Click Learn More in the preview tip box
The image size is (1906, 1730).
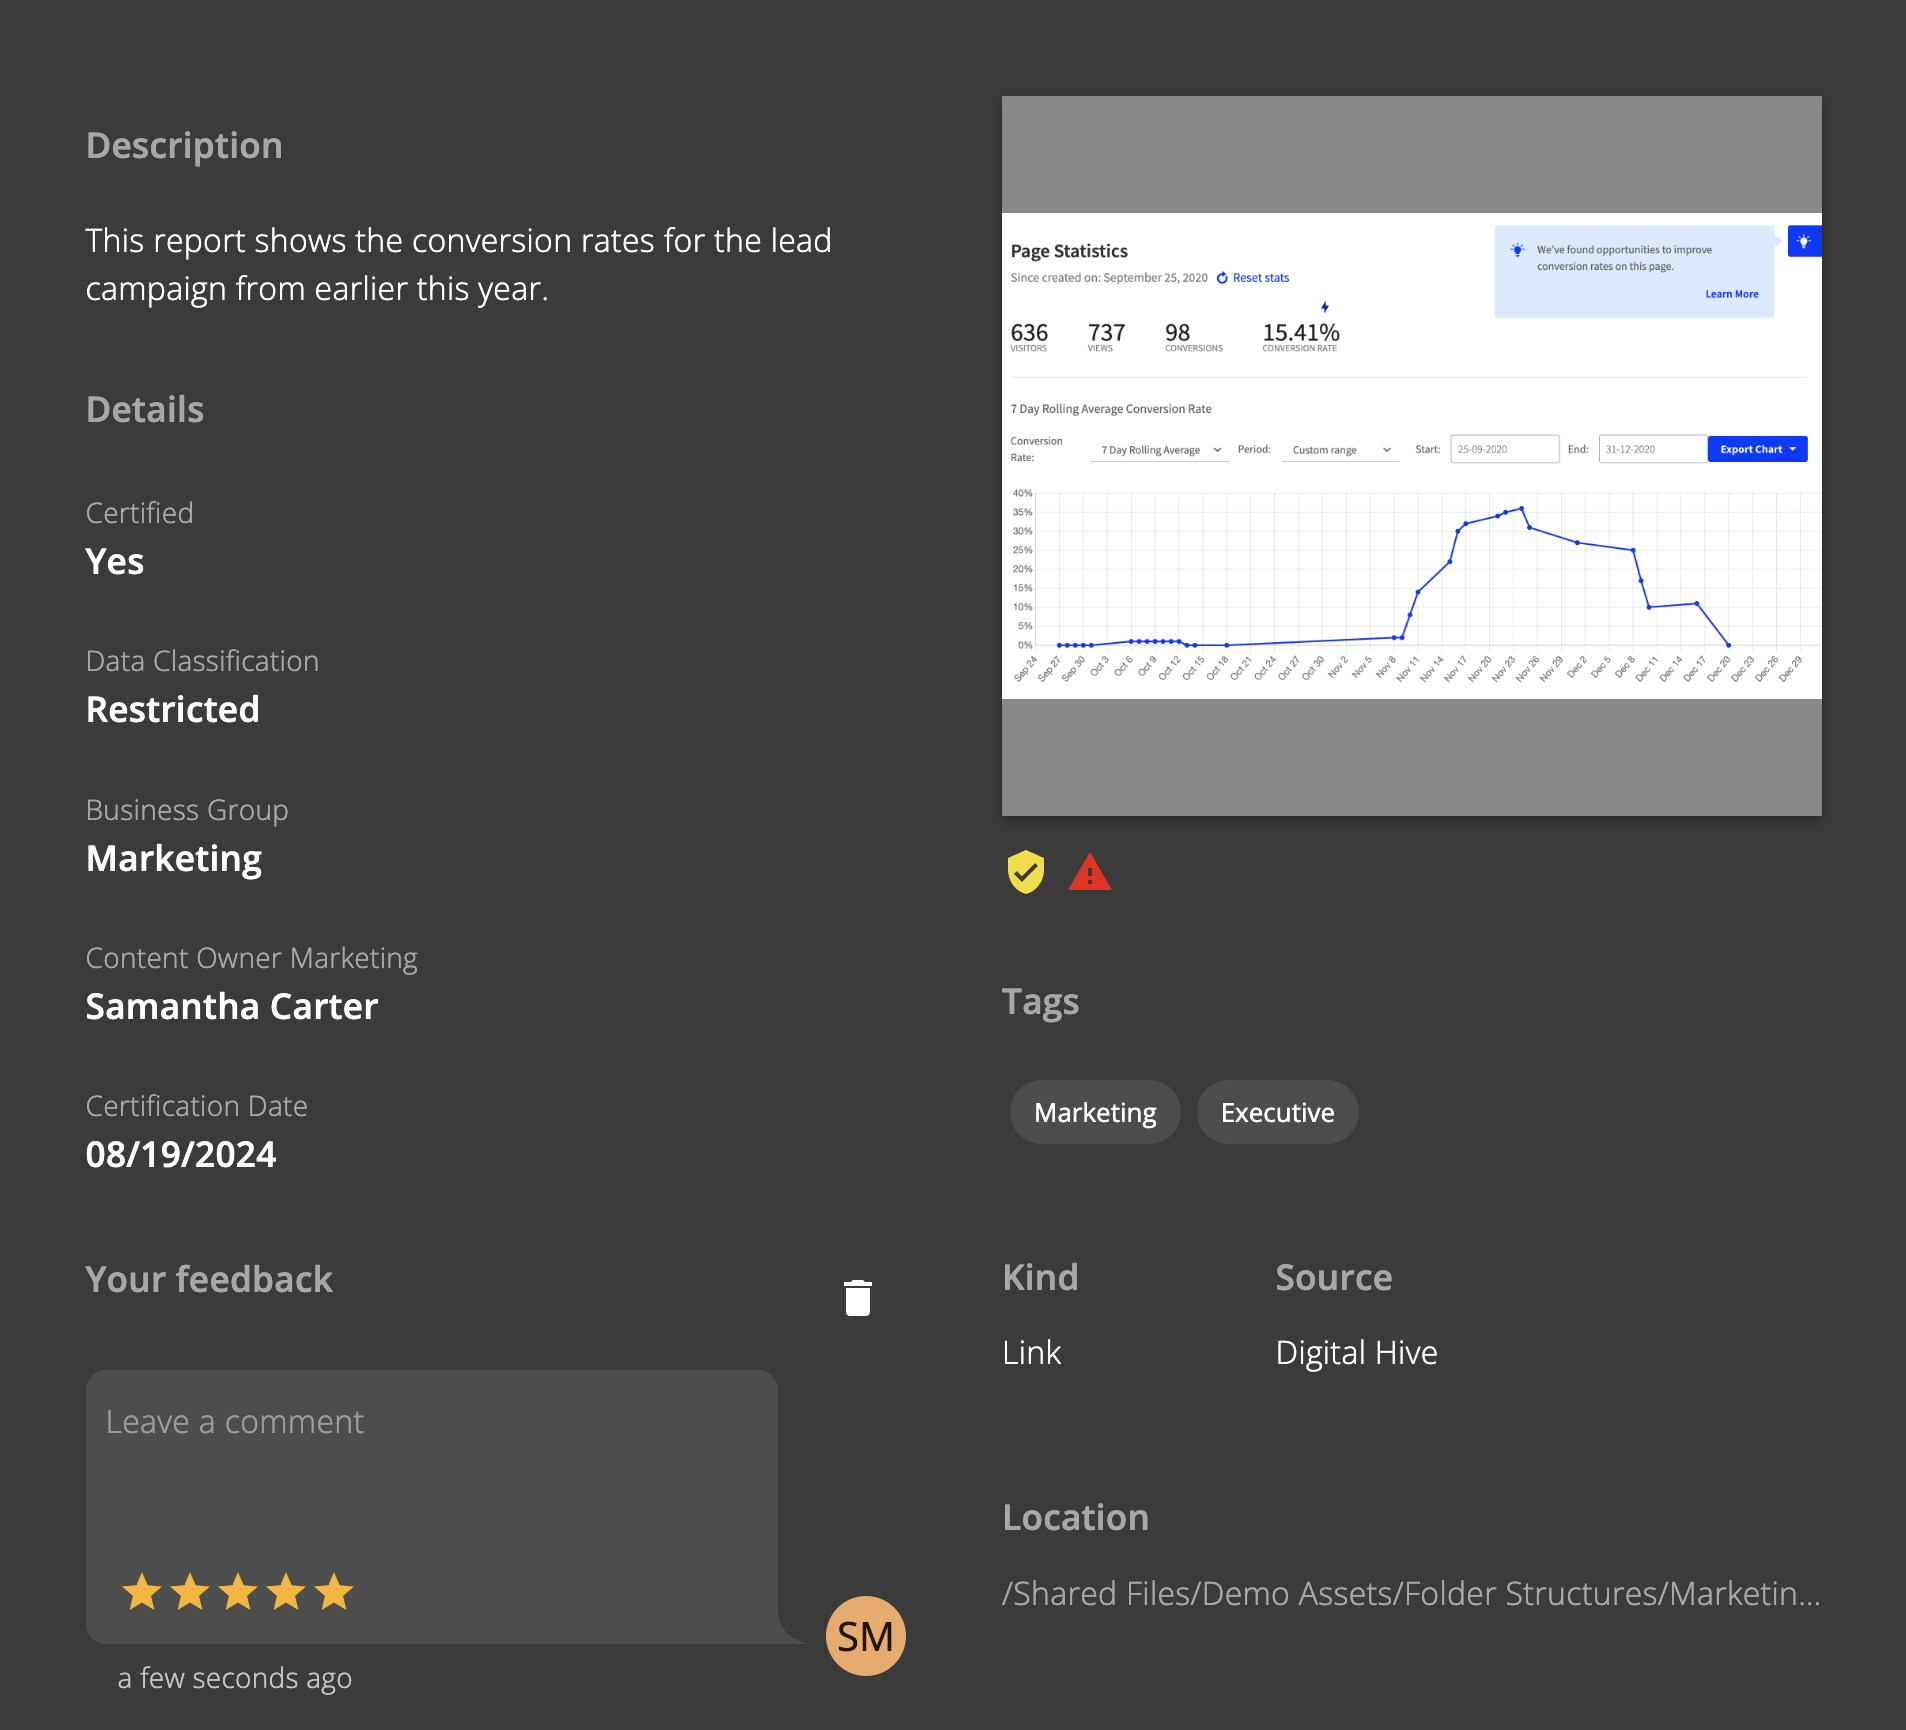click(x=1731, y=294)
